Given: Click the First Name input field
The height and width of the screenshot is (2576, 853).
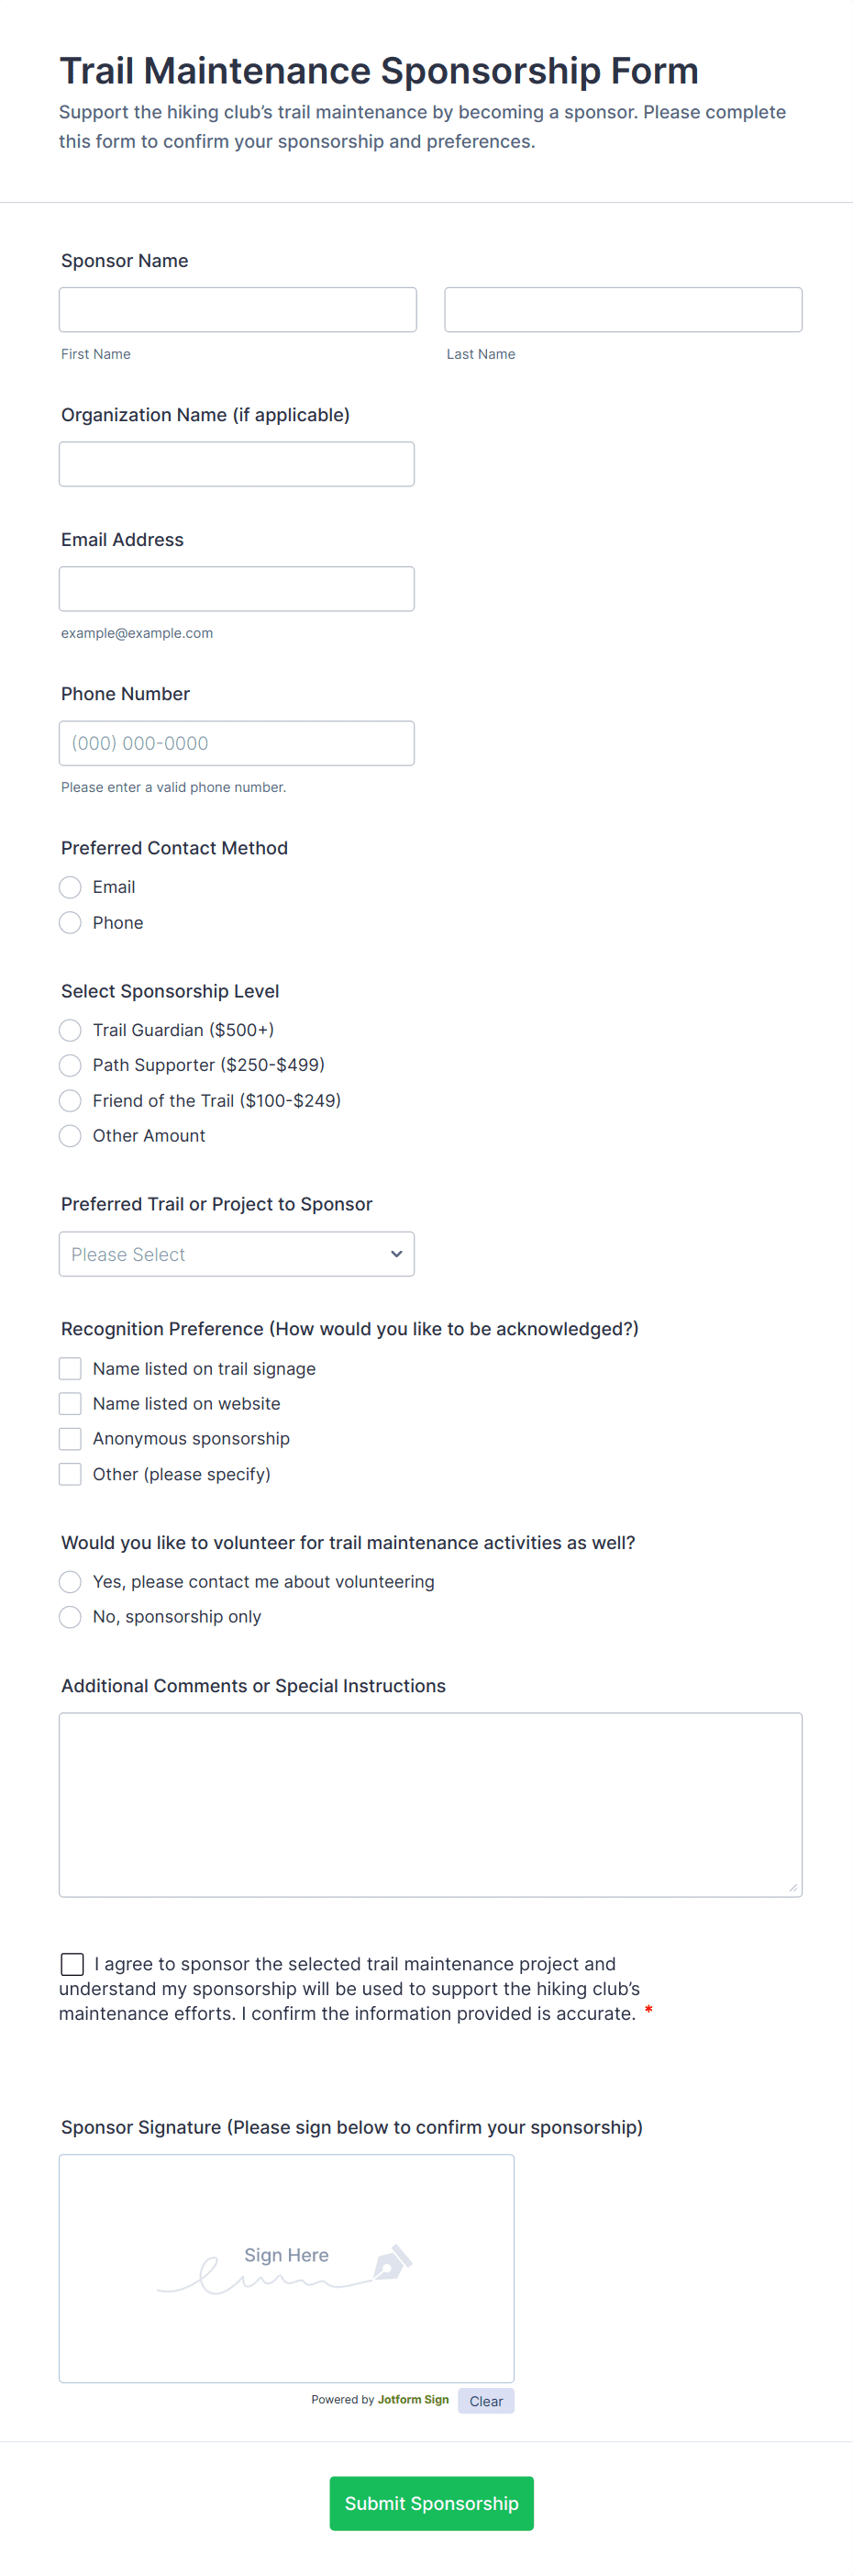Looking at the screenshot, I should point(237,310).
